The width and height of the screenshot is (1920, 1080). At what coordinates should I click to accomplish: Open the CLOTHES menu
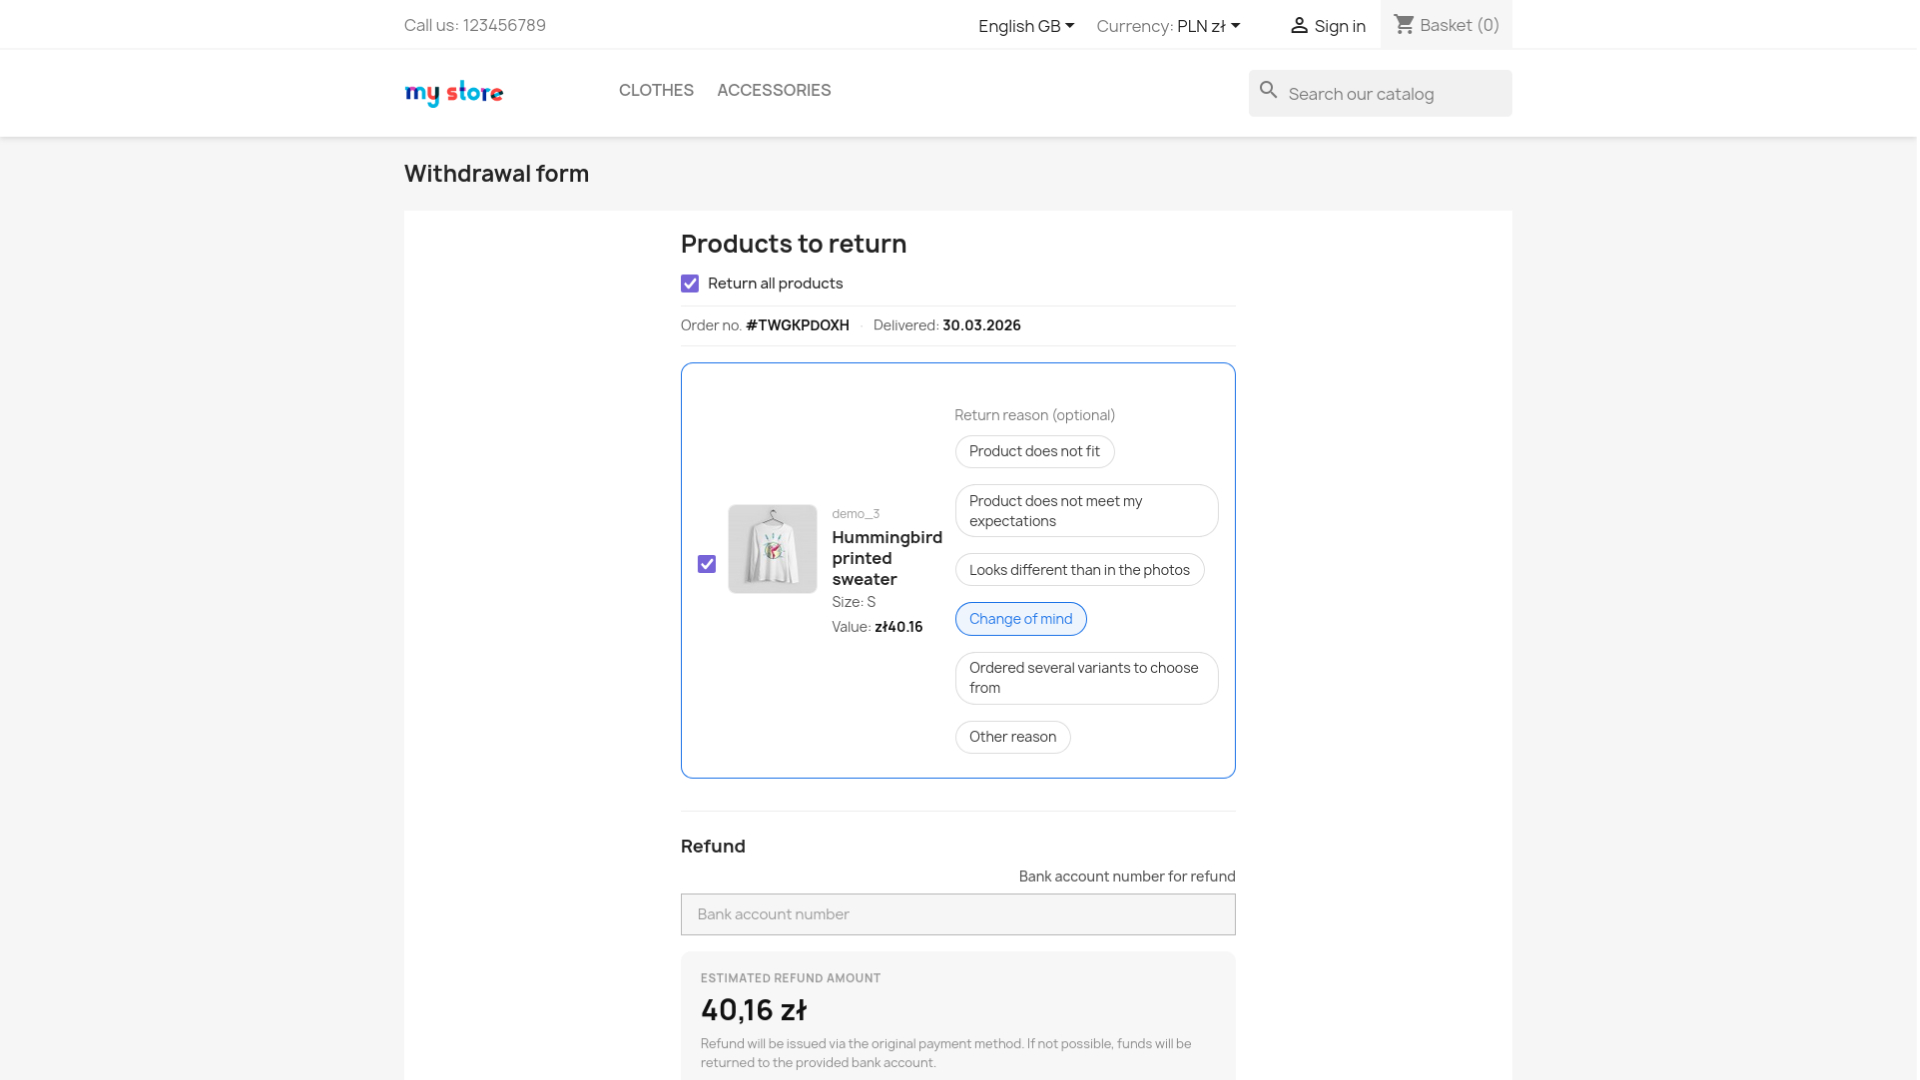coord(655,90)
